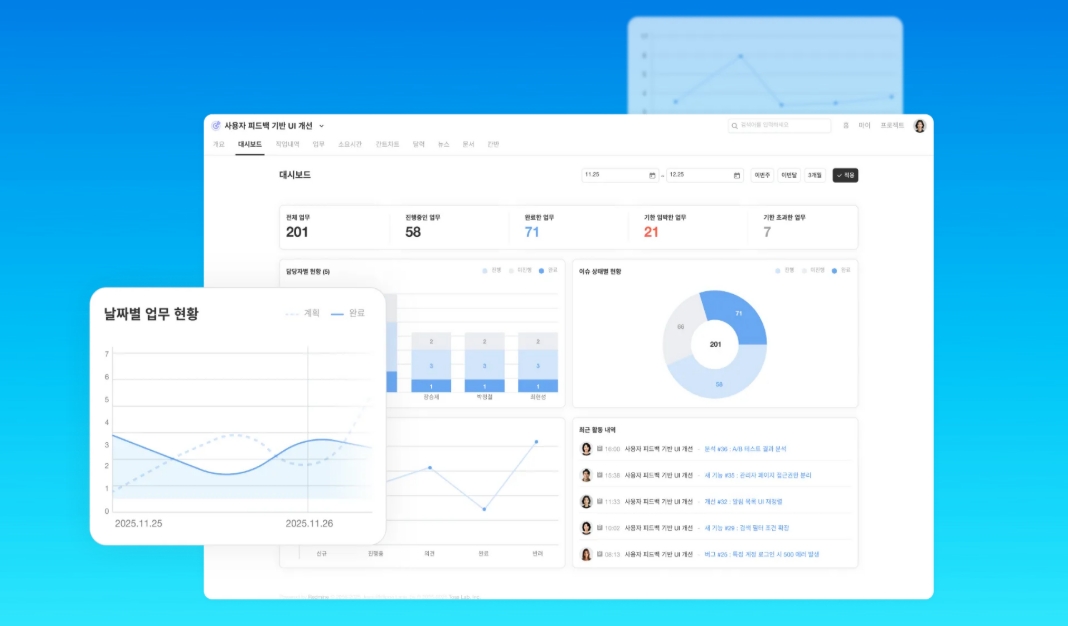Click the calendar icon in end date 12.25
This screenshot has width=1068, height=626.
[x=737, y=175]
